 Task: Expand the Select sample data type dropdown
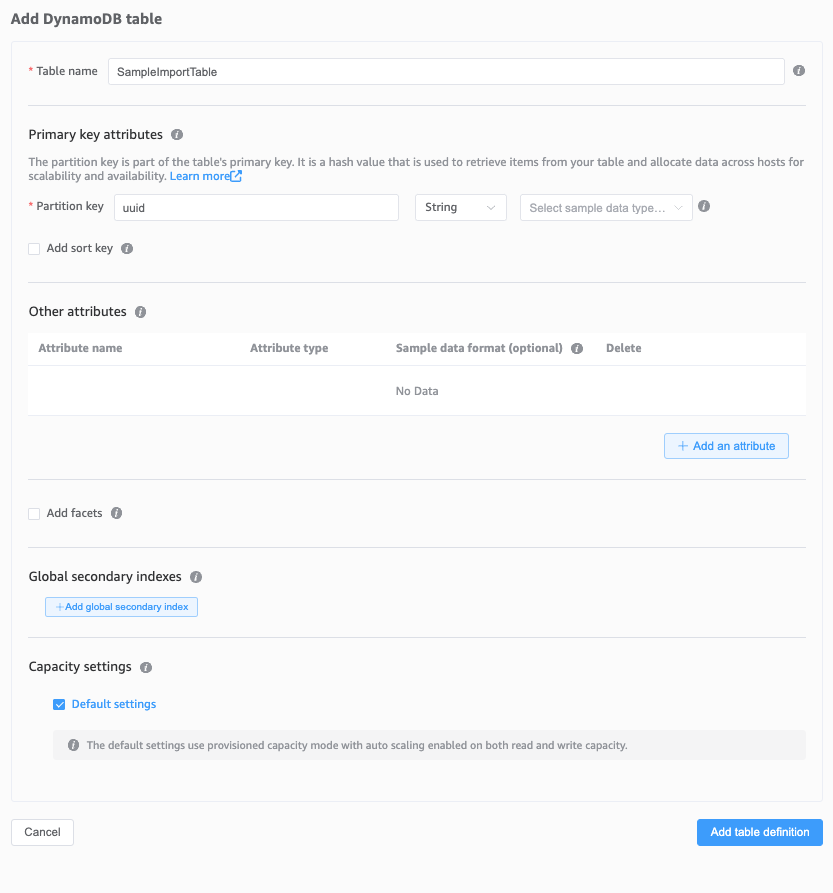tap(606, 208)
